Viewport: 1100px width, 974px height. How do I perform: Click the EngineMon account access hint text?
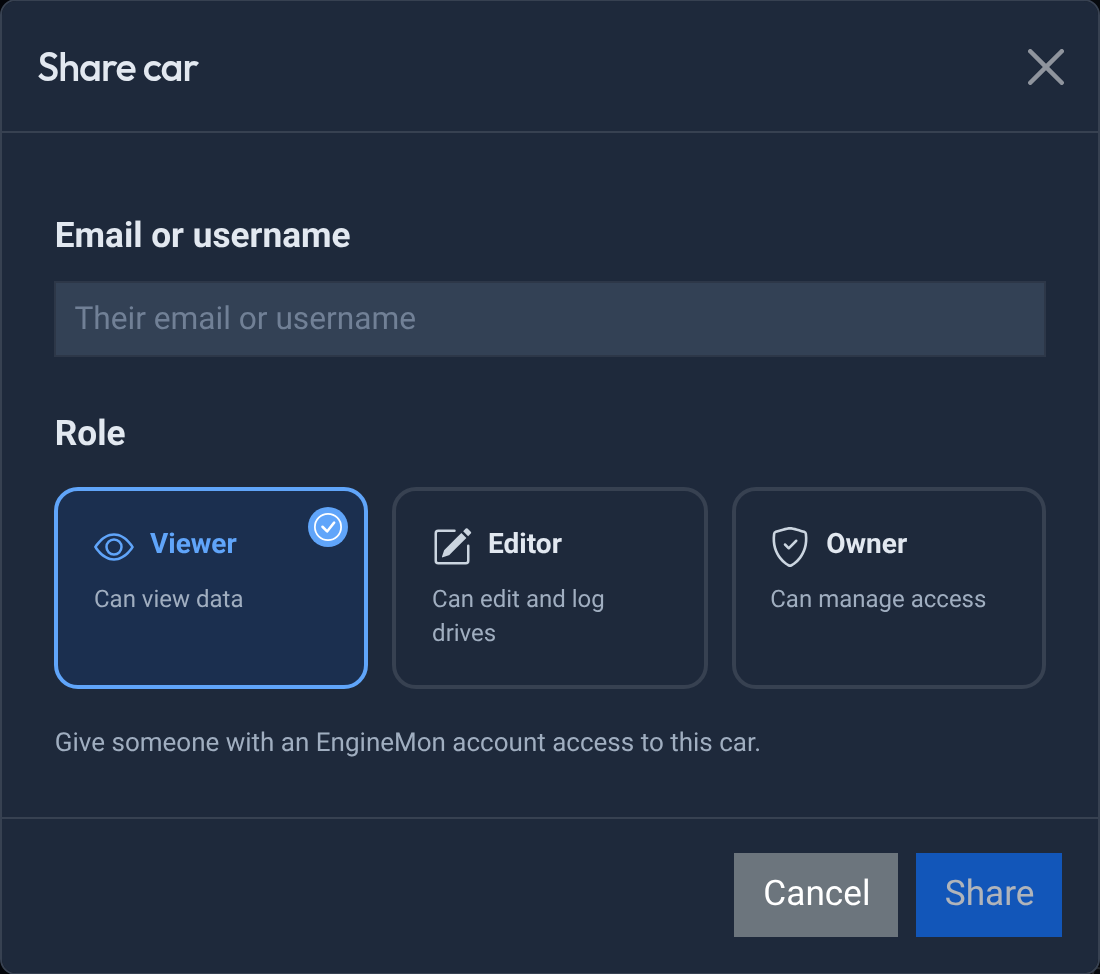point(408,742)
